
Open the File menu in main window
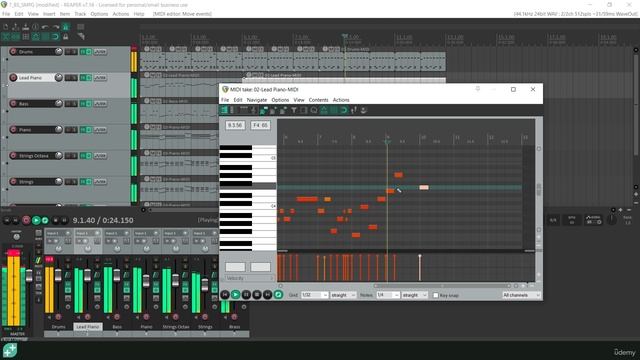coord(6,14)
